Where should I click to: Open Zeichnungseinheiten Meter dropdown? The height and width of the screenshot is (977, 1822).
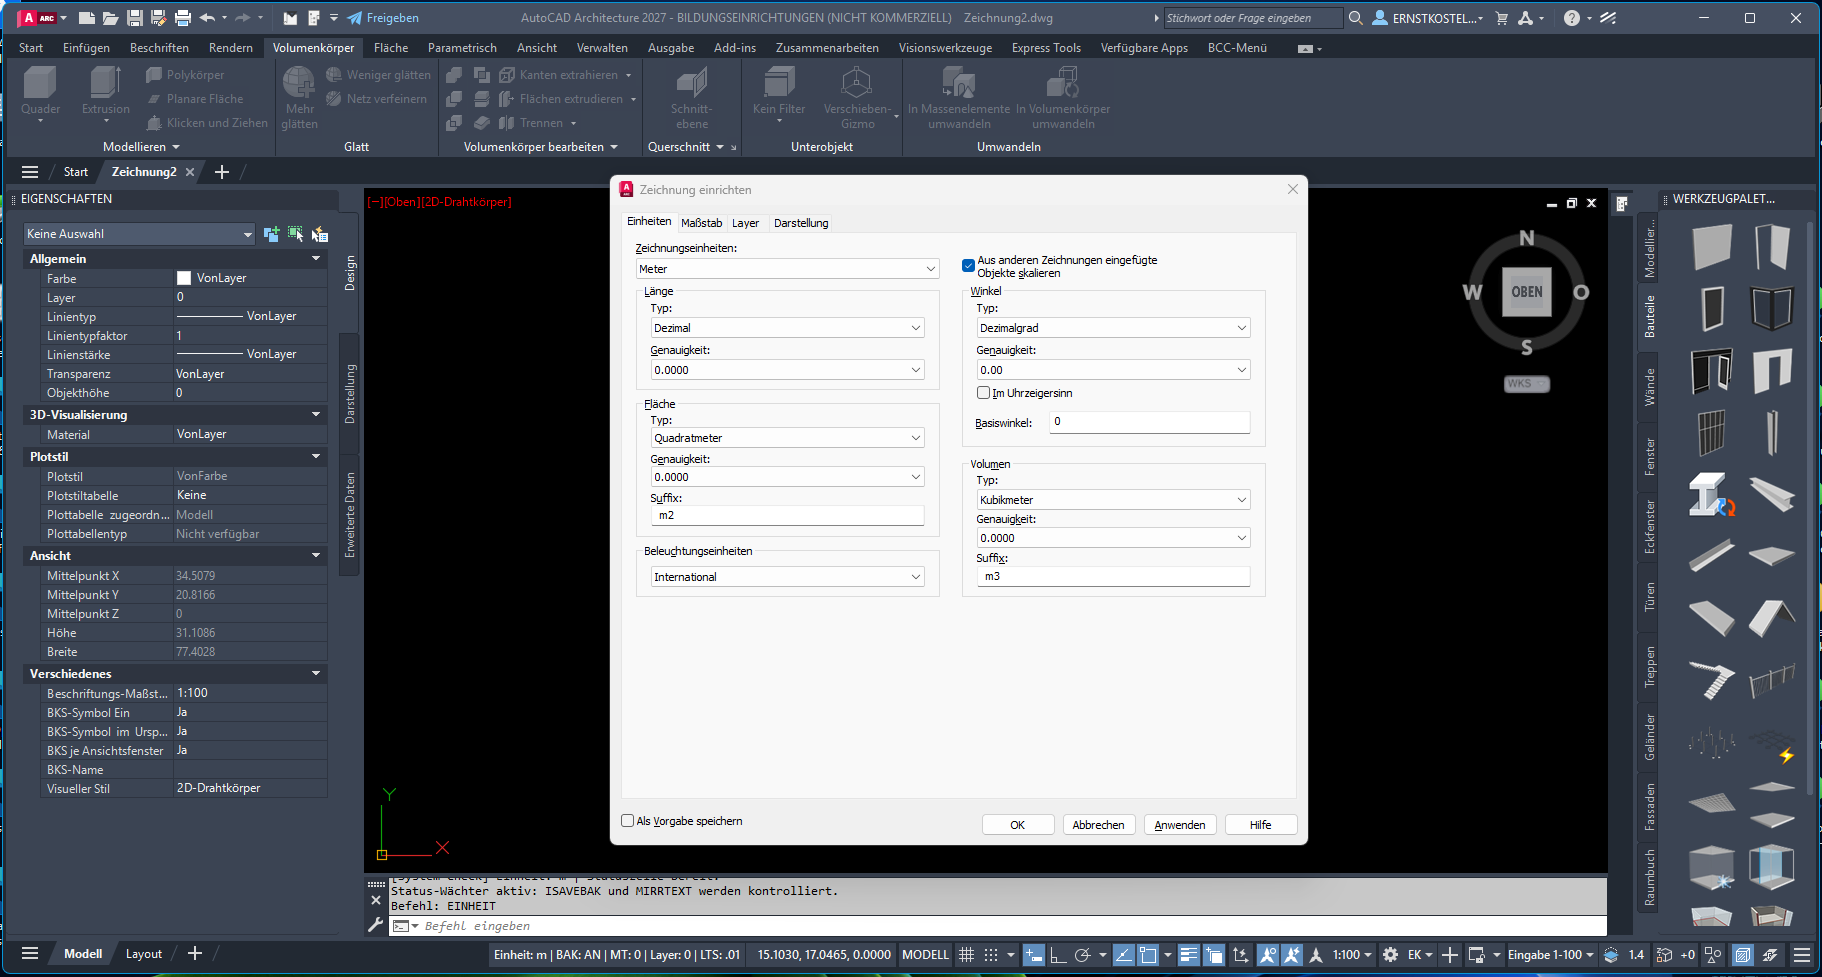pos(788,269)
